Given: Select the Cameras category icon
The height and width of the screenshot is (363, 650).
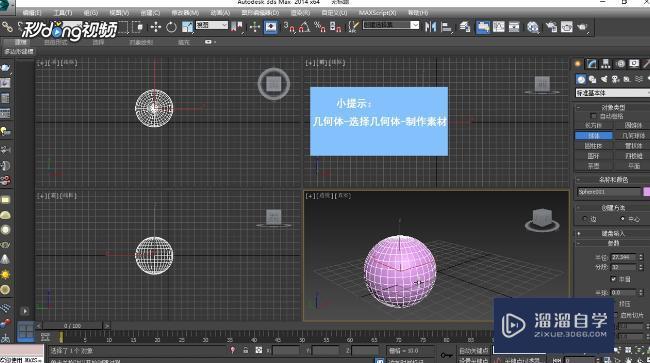Looking at the screenshot, I should point(616,79).
